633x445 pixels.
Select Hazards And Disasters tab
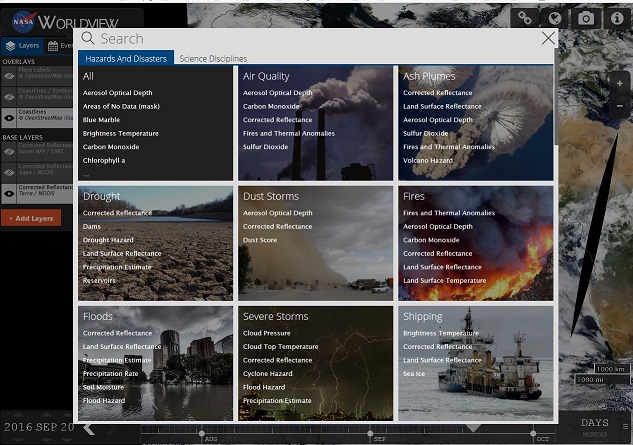(126, 59)
